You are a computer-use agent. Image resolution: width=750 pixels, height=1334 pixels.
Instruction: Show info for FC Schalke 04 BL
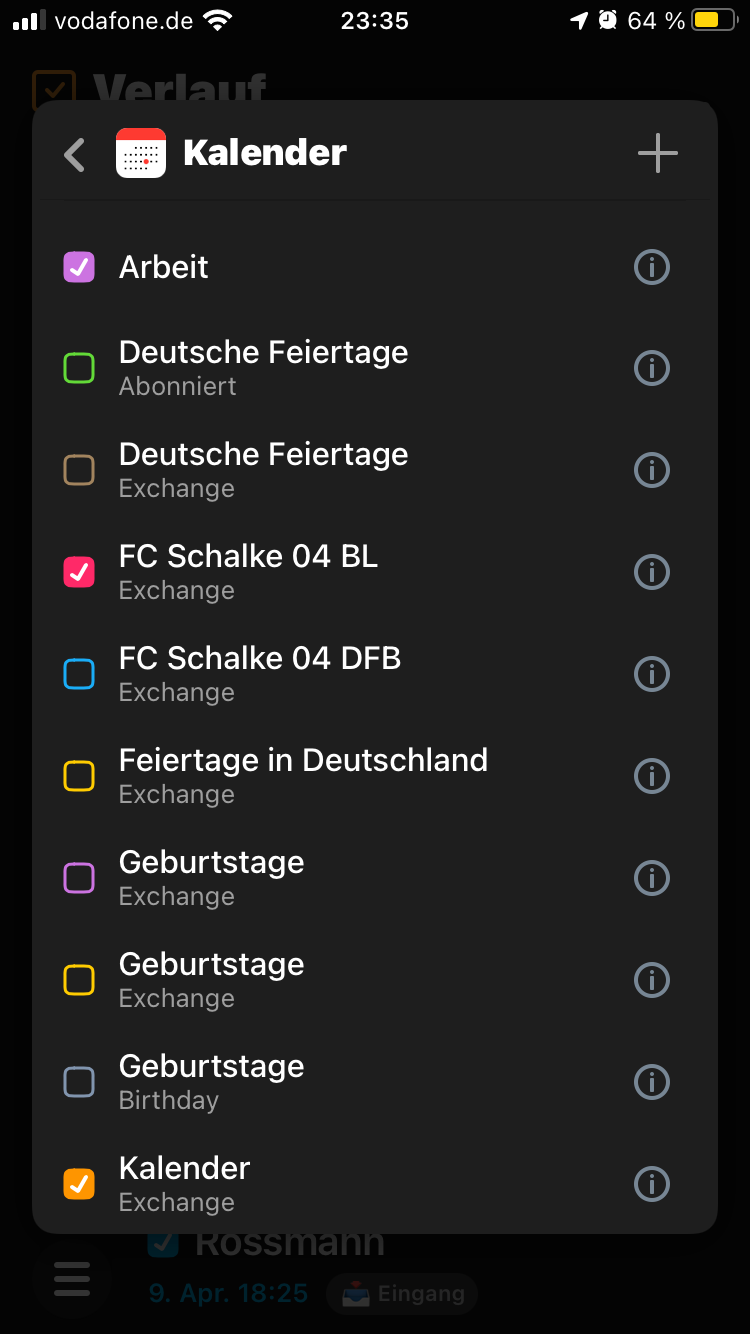pos(652,572)
